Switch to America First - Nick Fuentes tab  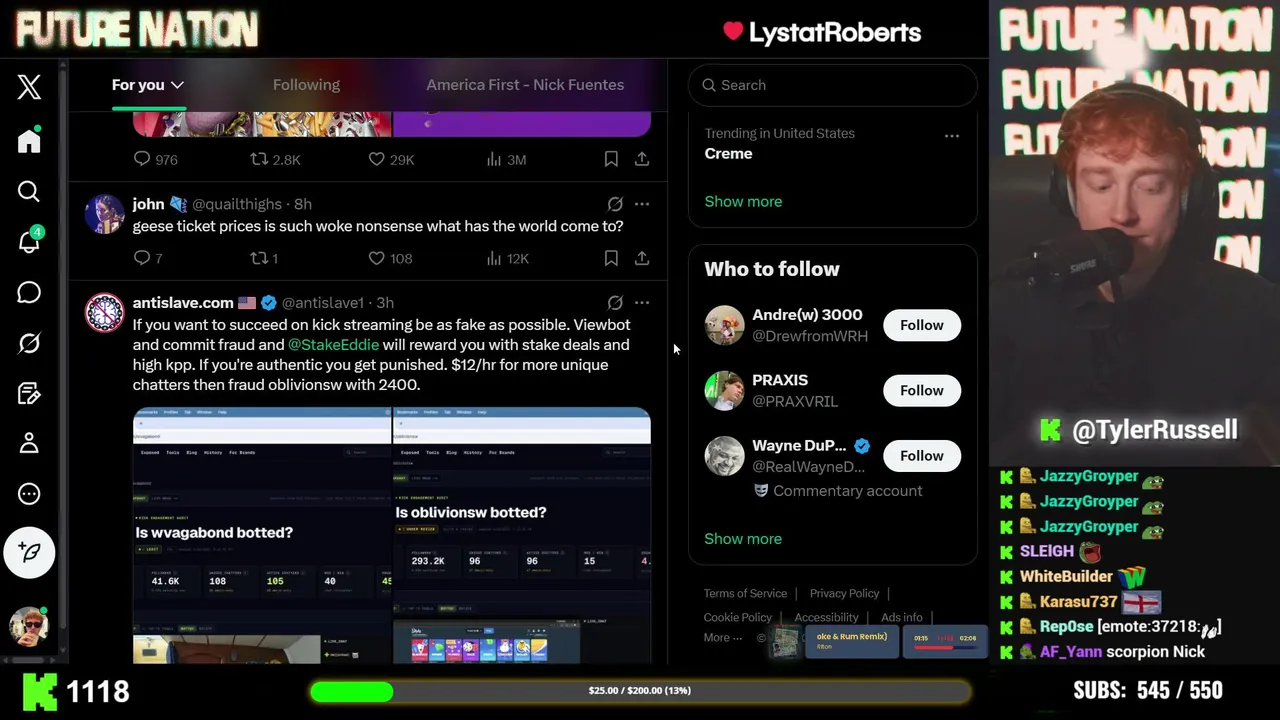click(x=525, y=85)
